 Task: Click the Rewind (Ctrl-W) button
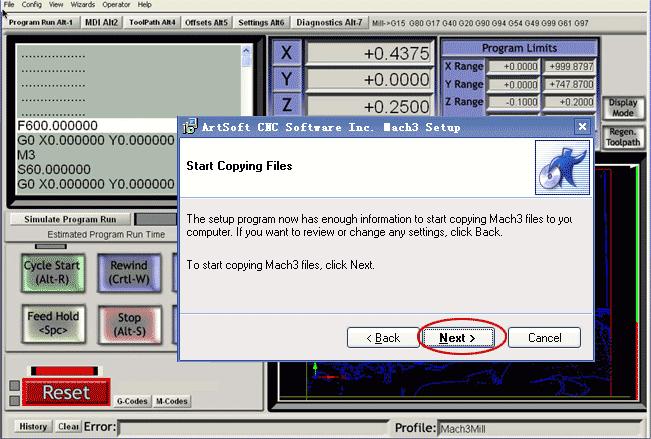tap(129, 272)
